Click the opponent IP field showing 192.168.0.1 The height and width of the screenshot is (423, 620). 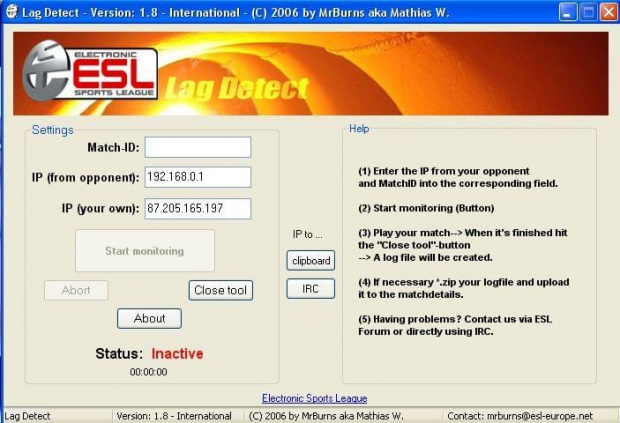pos(198,177)
